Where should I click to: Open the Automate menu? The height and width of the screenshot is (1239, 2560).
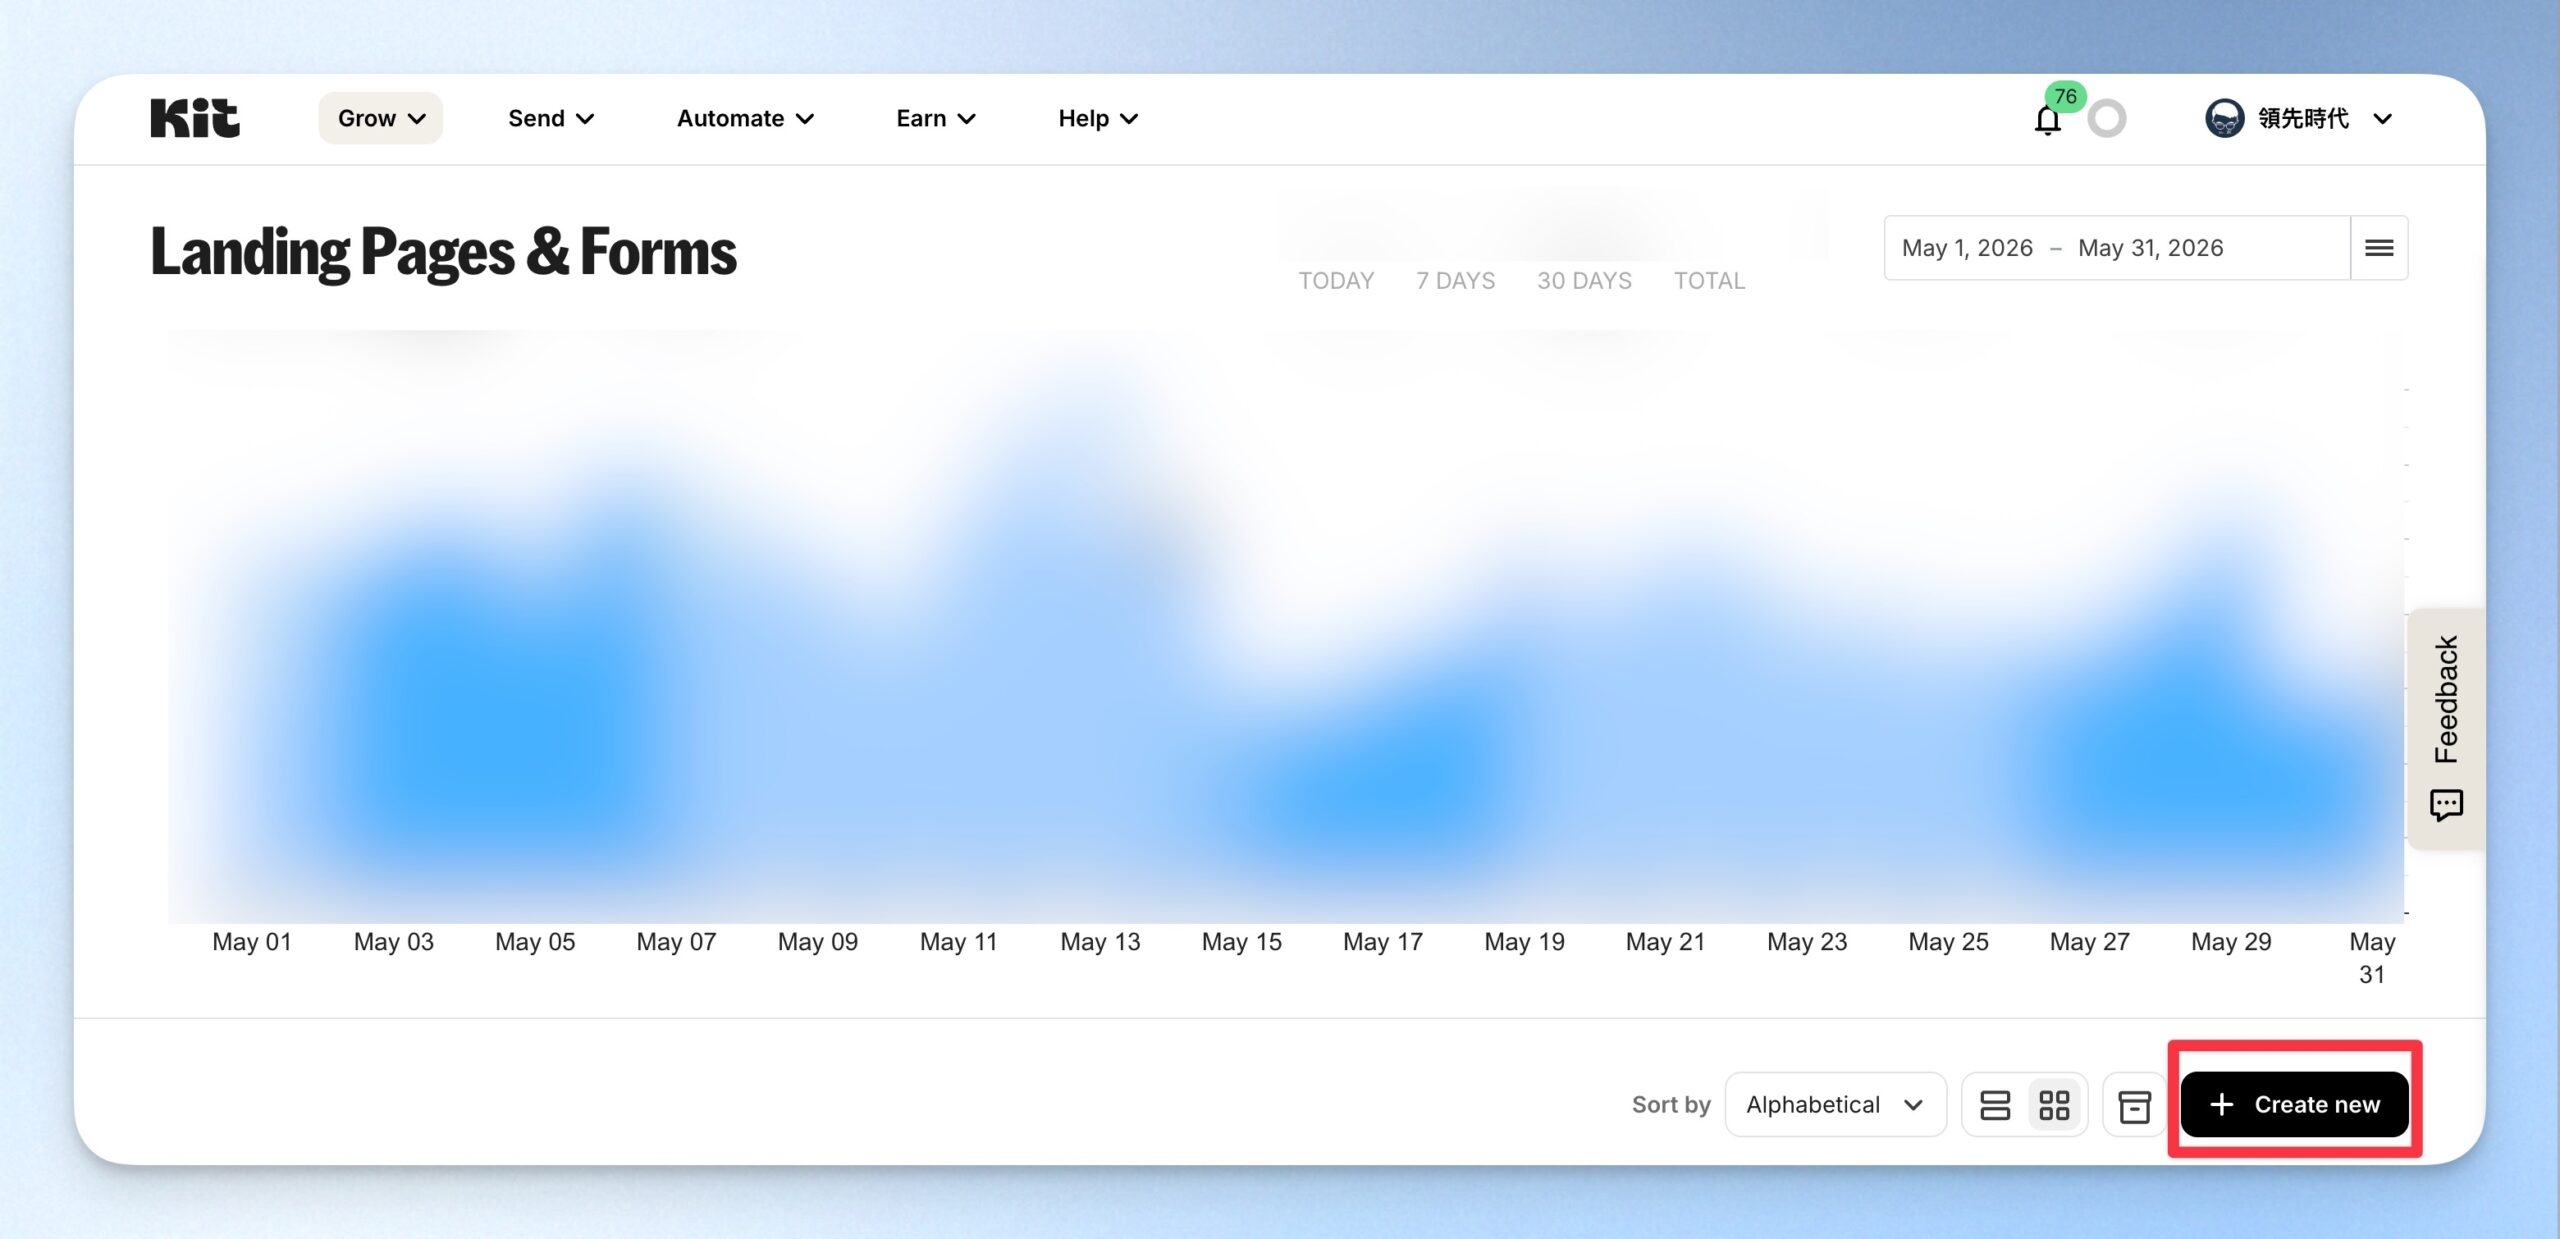pos(745,118)
